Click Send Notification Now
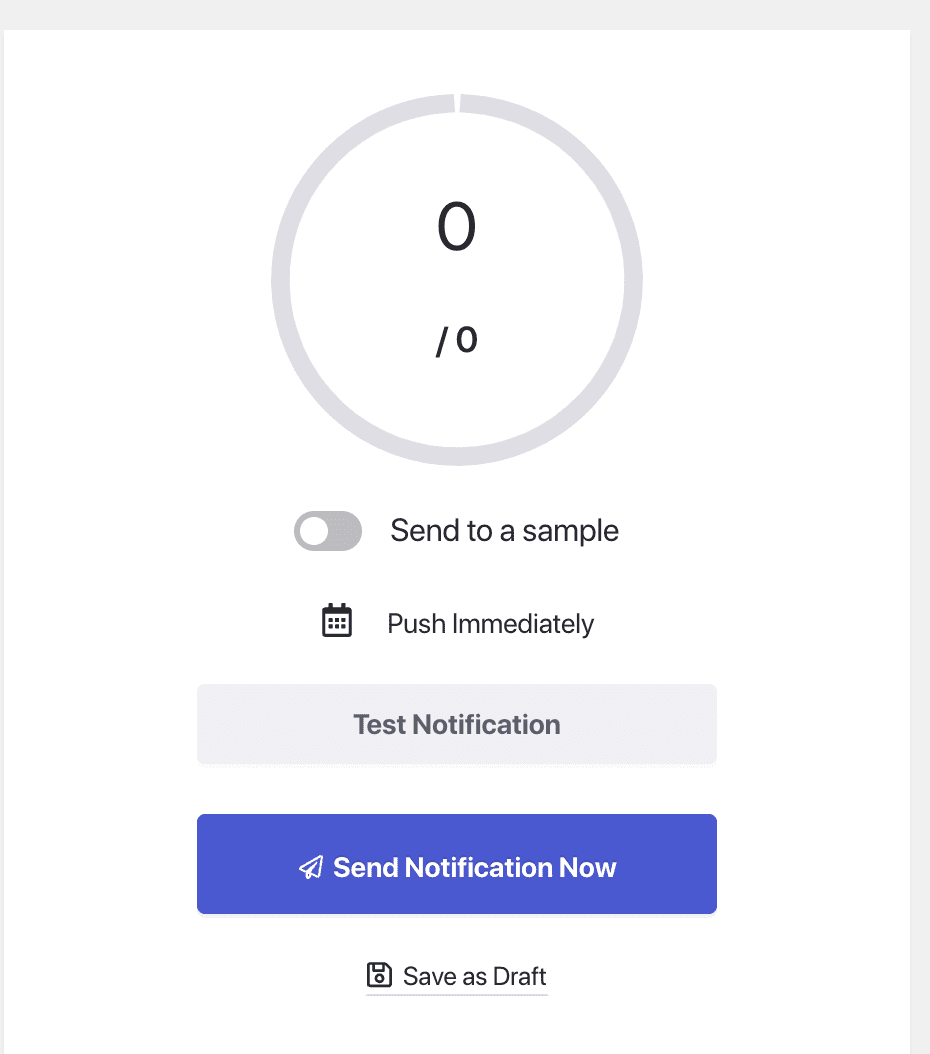Image resolution: width=930 pixels, height=1054 pixels. [x=456, y=864]
